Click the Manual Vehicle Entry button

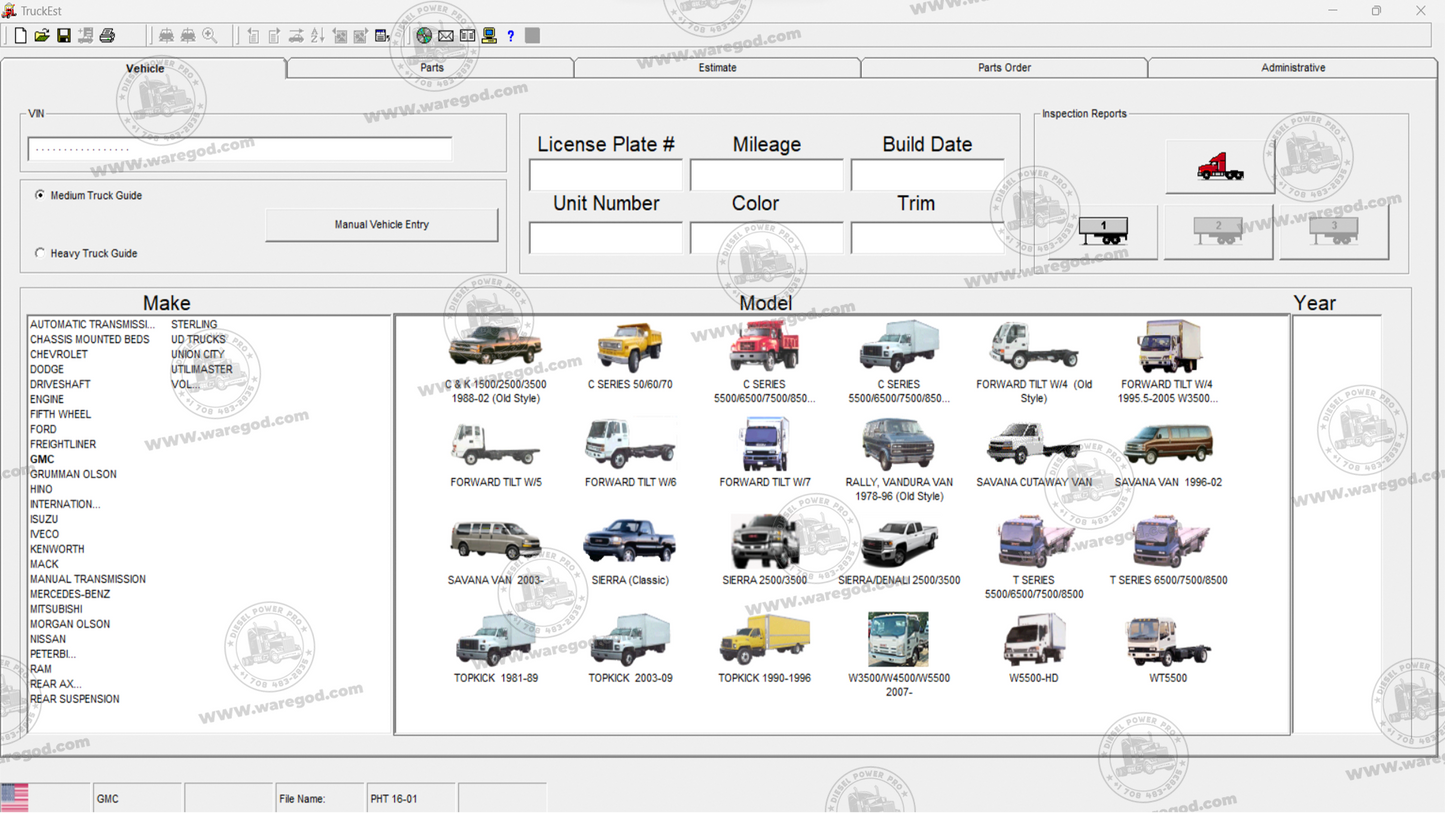[x=381, y=224]
